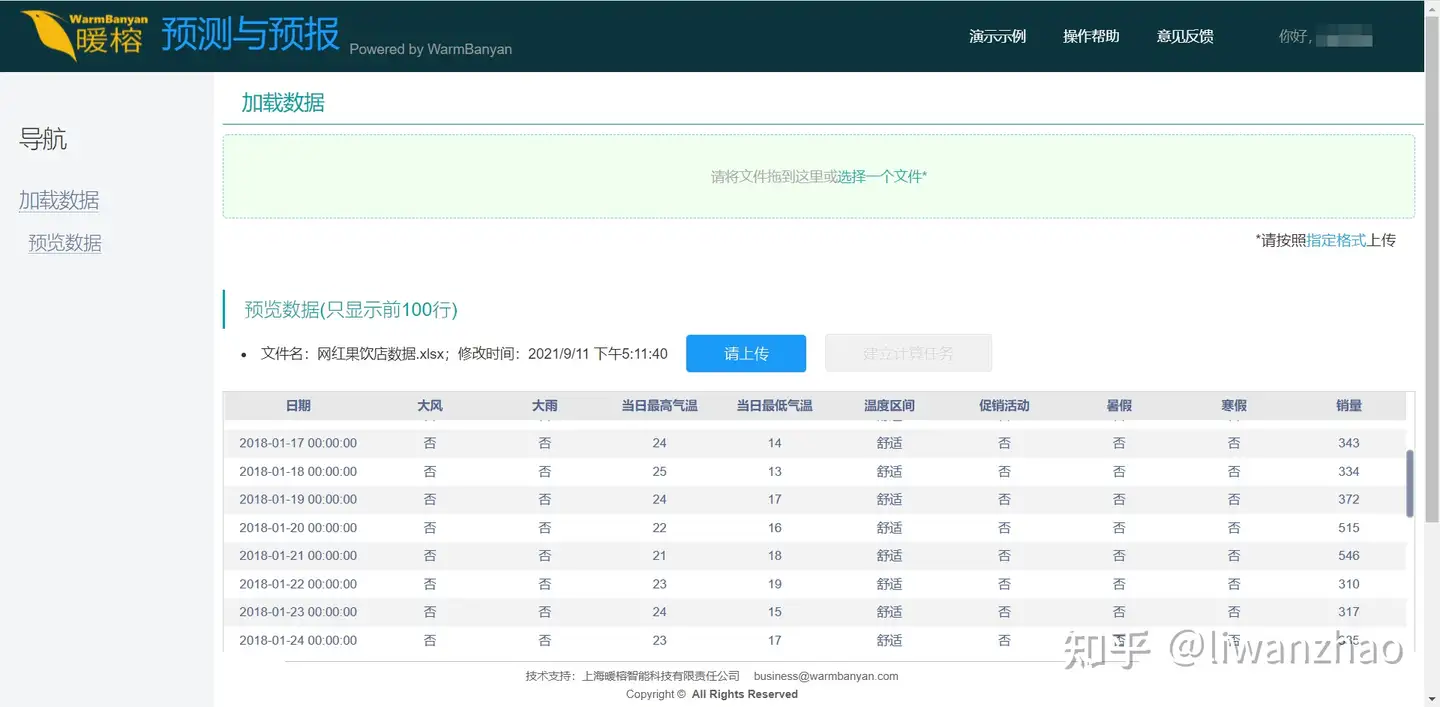Click the date cell 2018-01-21 00:00:00
Screen dimensions: 1440x707
coord(298,555)
